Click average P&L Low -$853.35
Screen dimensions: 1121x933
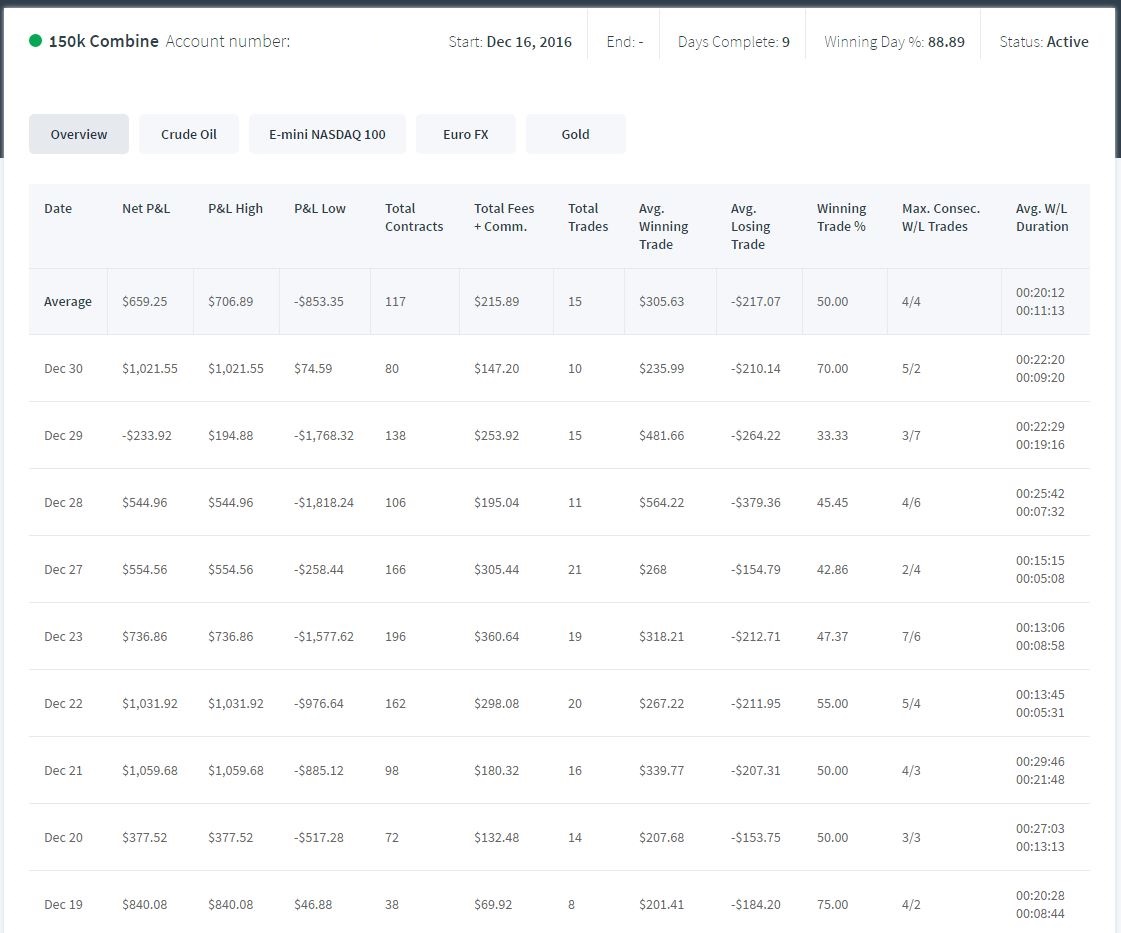pyautogui.click(x=318, y=301)
